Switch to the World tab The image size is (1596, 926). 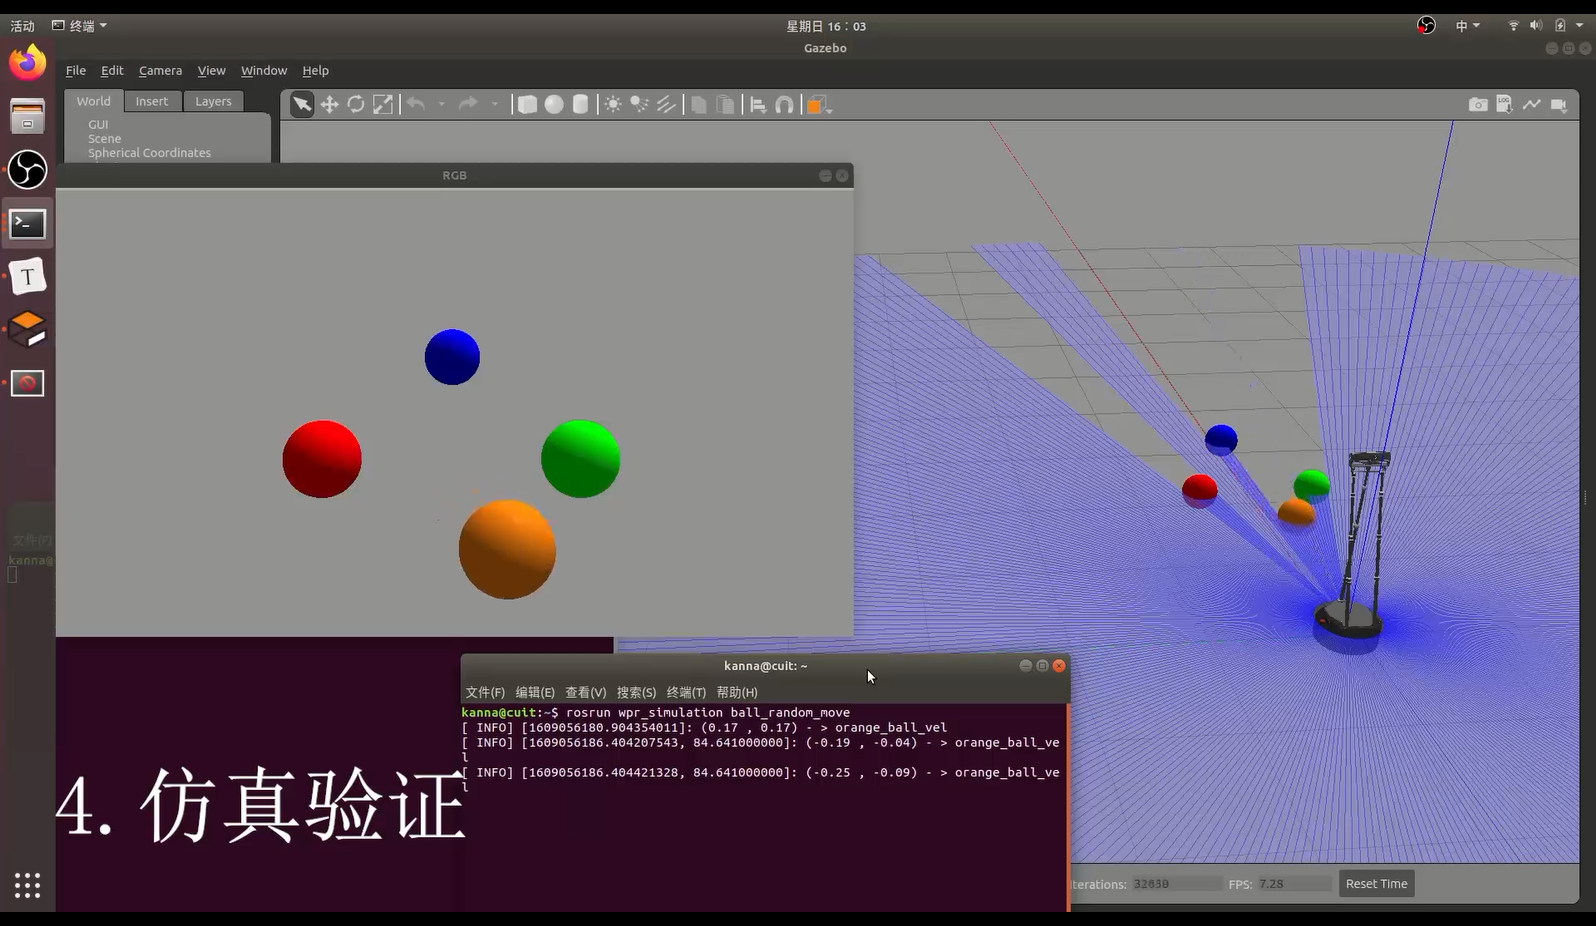[x=94, y=101]
